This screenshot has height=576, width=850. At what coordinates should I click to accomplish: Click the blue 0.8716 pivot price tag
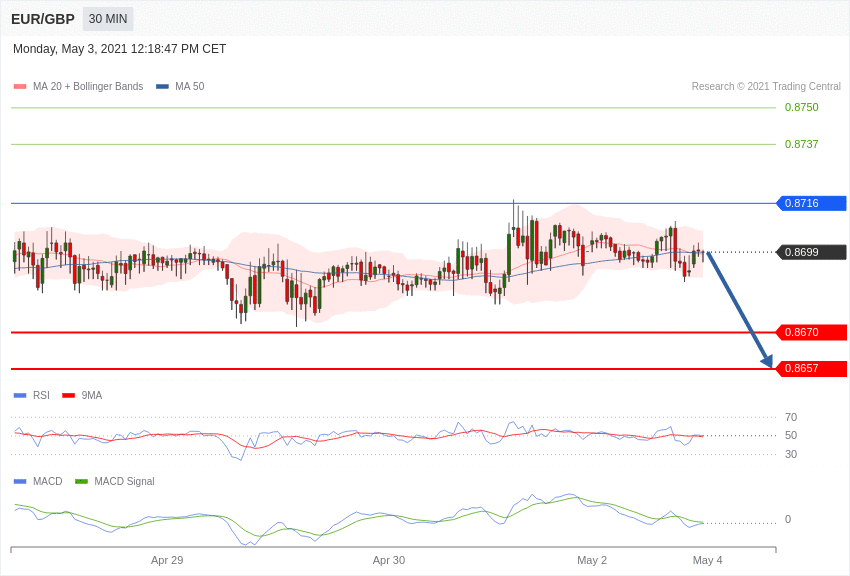coord(812,203)
